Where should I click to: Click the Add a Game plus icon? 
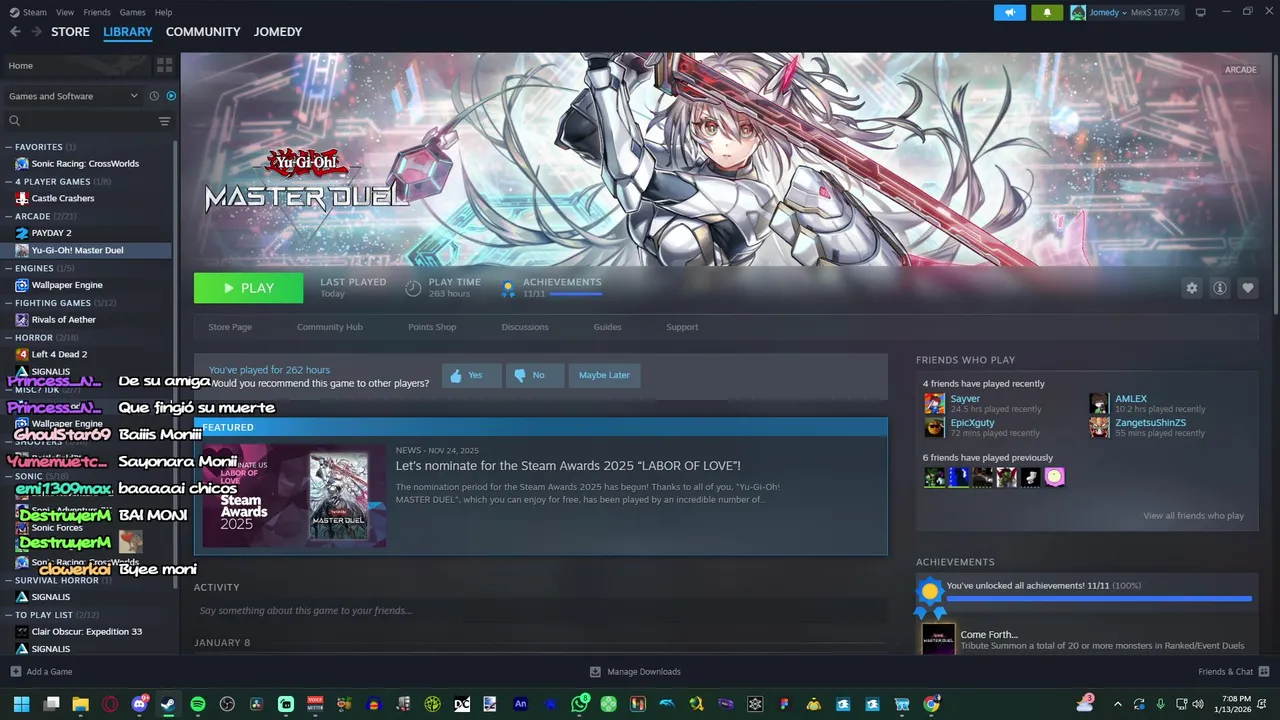point(15,672)
